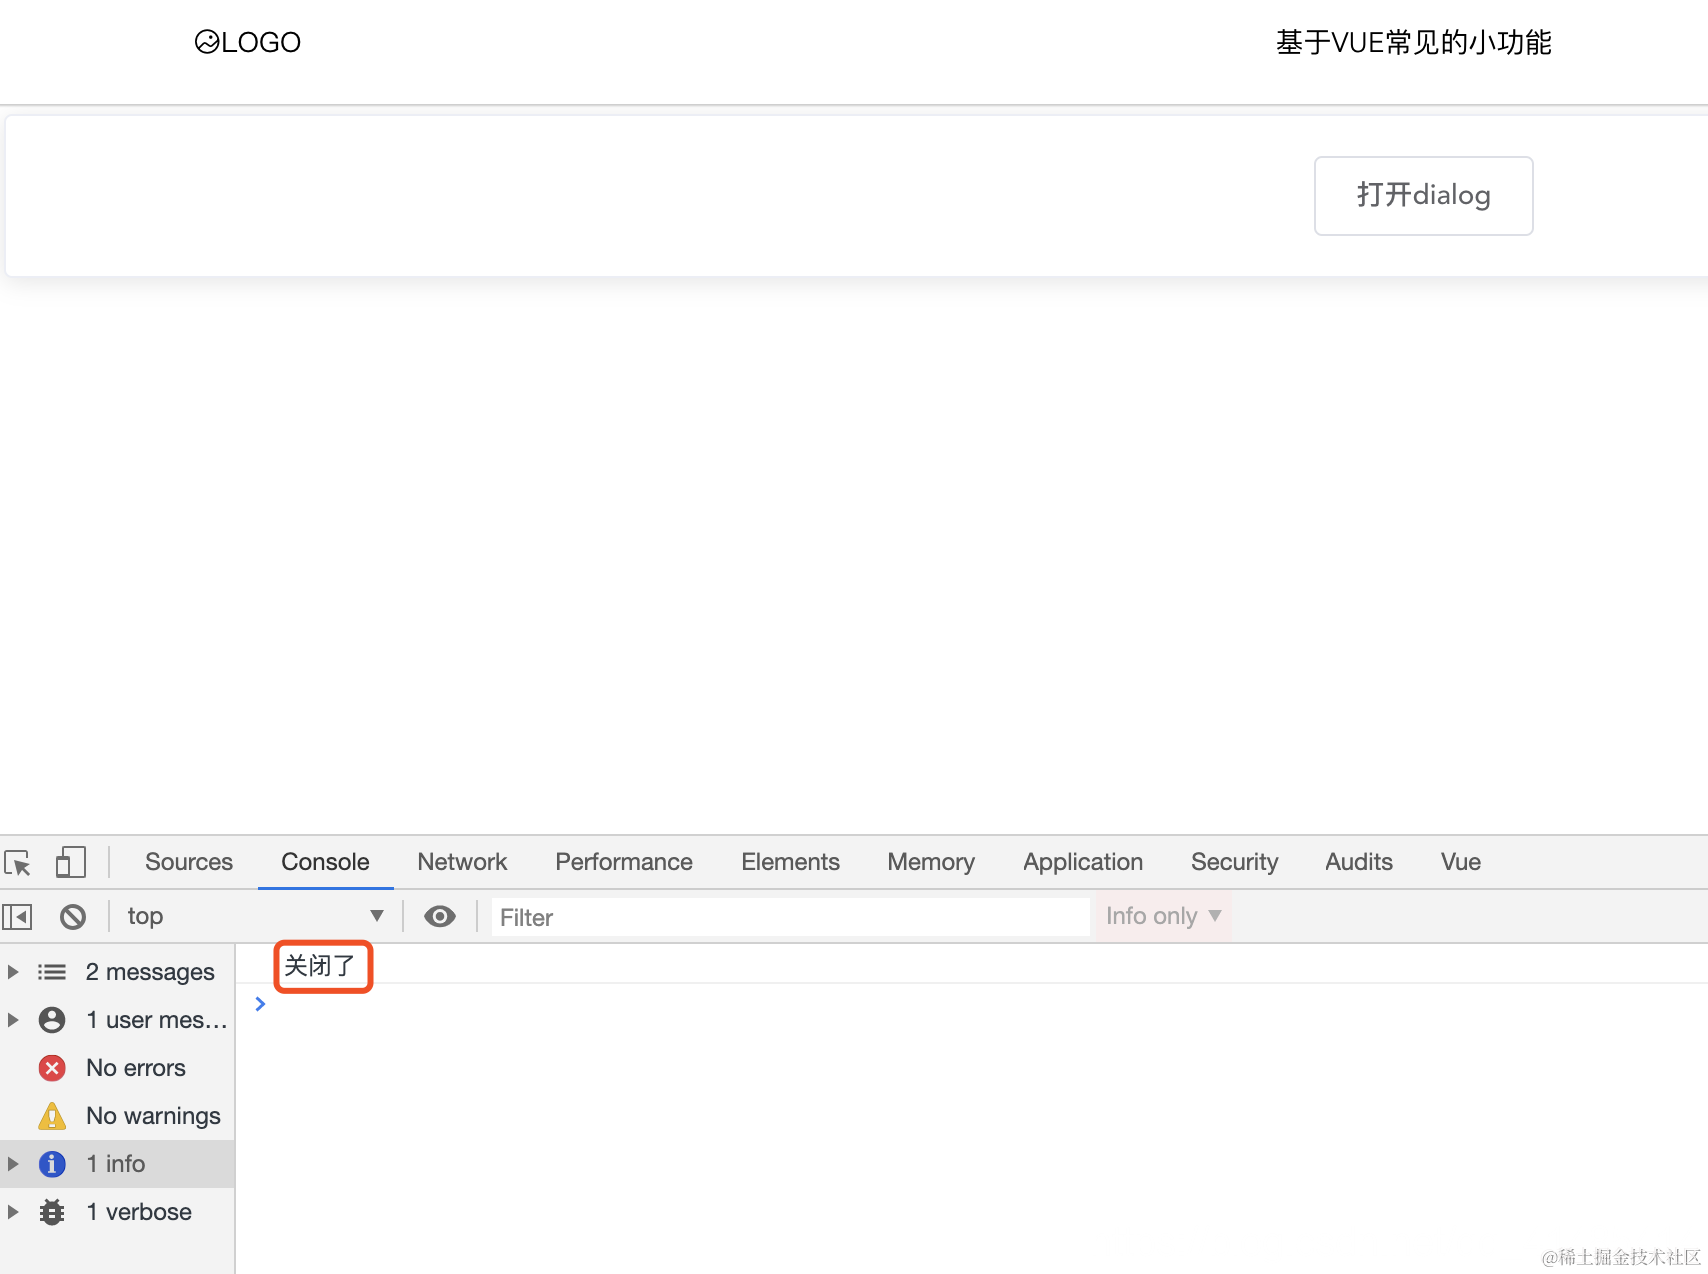Viewport: 1708px width, 1274px height.
Task: Click the LOGO icon in header
Action: click(207, 42)
